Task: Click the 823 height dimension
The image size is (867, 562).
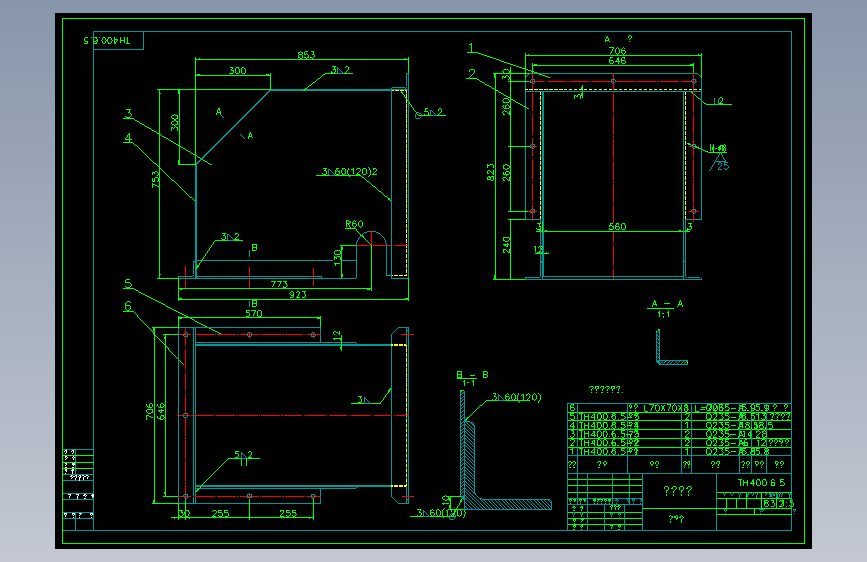Action: [490, 173]
